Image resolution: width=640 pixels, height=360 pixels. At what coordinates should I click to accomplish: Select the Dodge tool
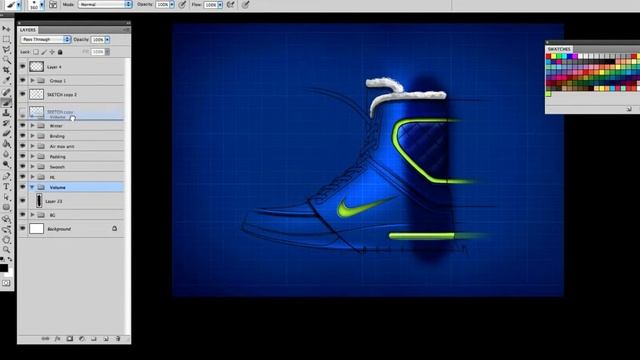[x=6, y=164]
